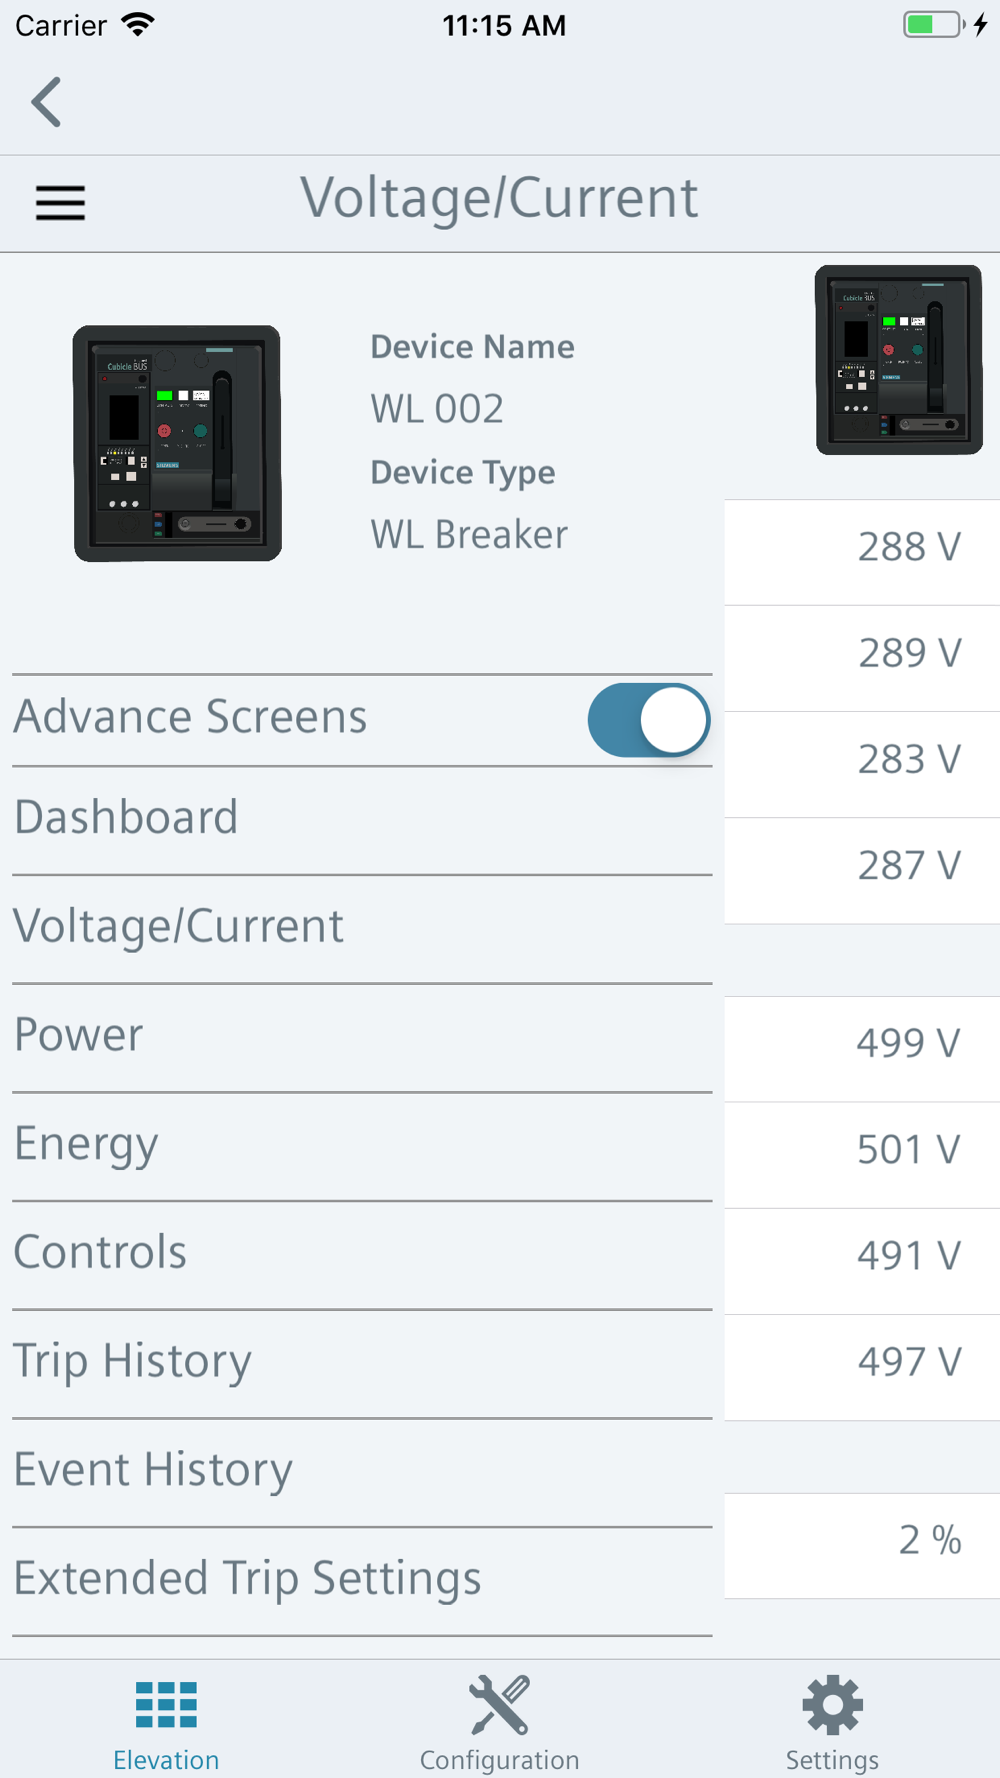Image resolution: width=1000 pixels, height=1778 pixels.
Task: Open the hamburger menu icon
Action: 60,203
